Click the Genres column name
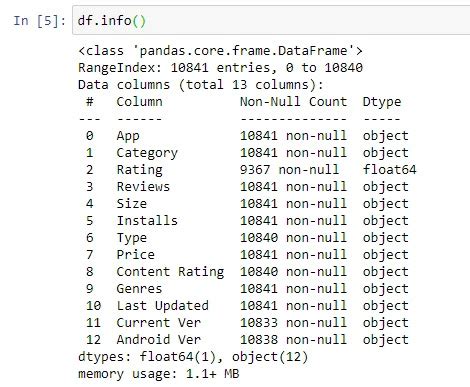 [x=139, y=289]
